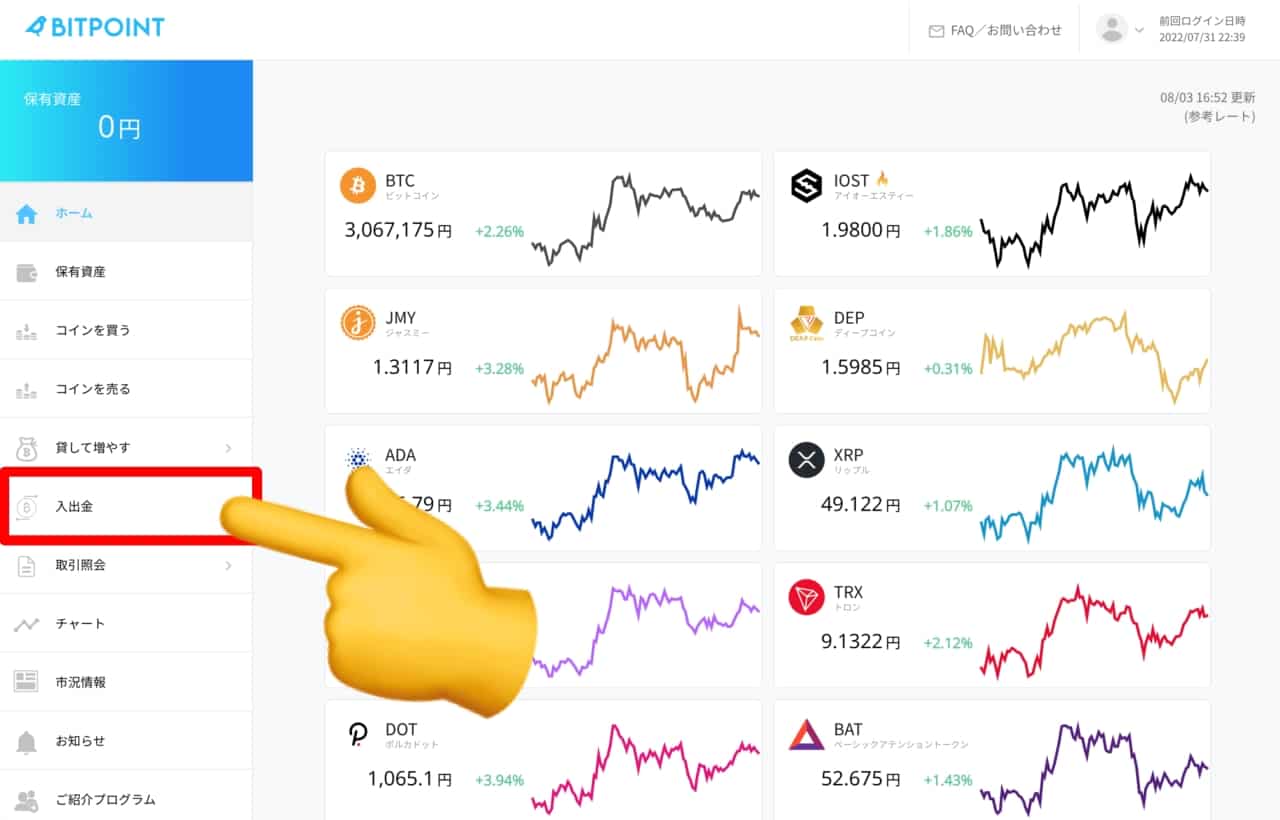
Task: Open the user account dropdown
Action: pos(1122,30)
